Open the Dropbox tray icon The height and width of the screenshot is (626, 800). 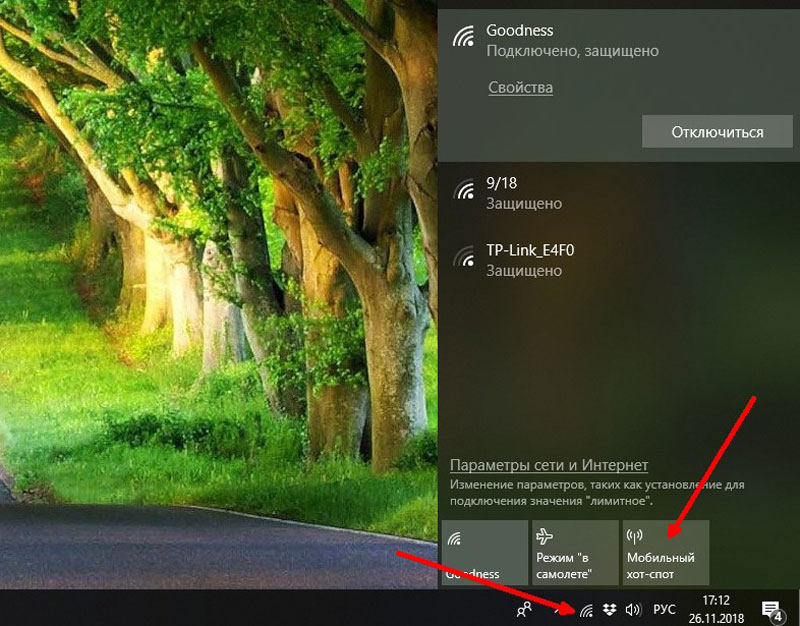609,609
